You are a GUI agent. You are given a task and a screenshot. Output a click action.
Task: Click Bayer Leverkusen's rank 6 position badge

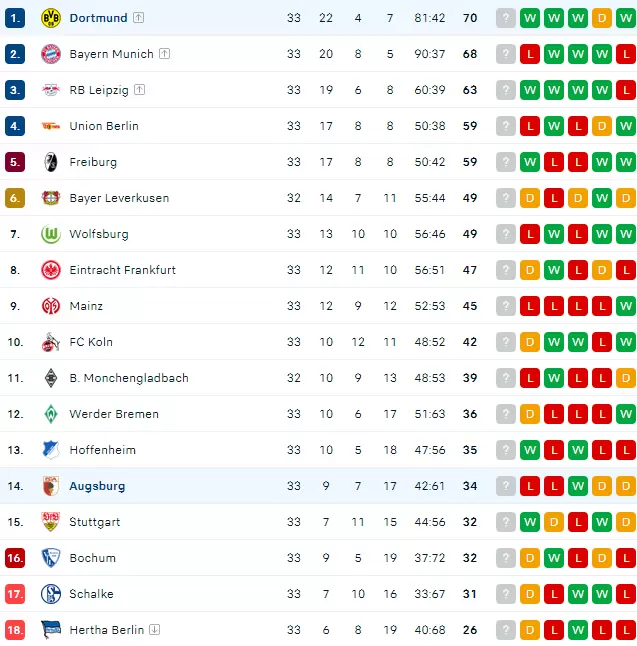(15, 198)
